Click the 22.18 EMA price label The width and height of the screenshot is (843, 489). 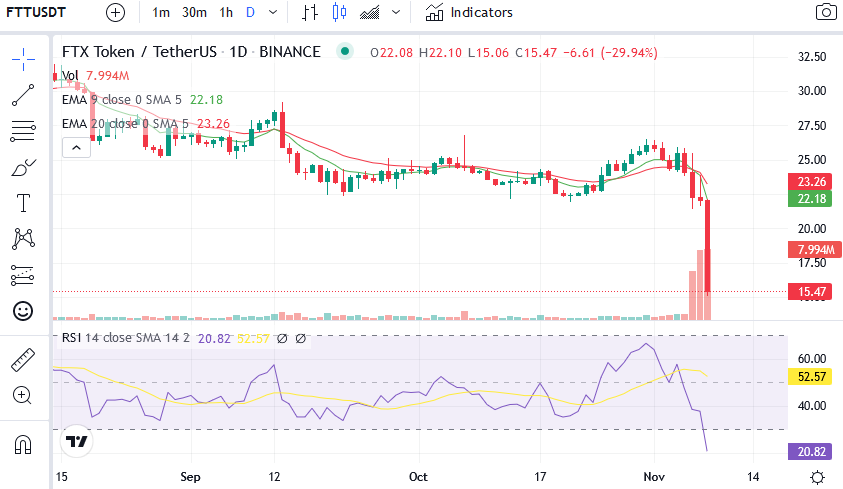(x=810, y=199)
